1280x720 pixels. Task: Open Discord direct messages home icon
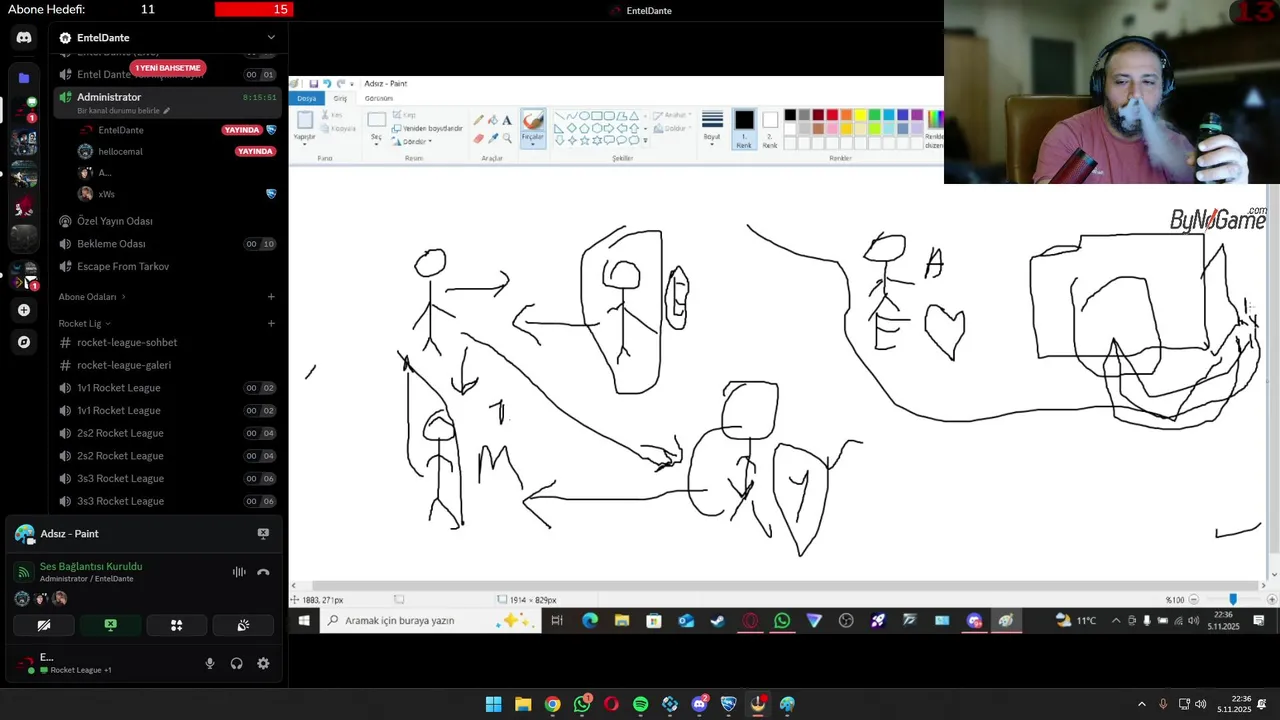(x=24, y=38)
